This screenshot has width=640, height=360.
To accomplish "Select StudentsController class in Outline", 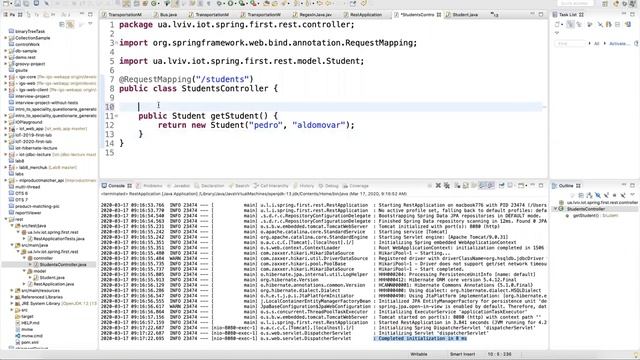I will click(586, 209).
